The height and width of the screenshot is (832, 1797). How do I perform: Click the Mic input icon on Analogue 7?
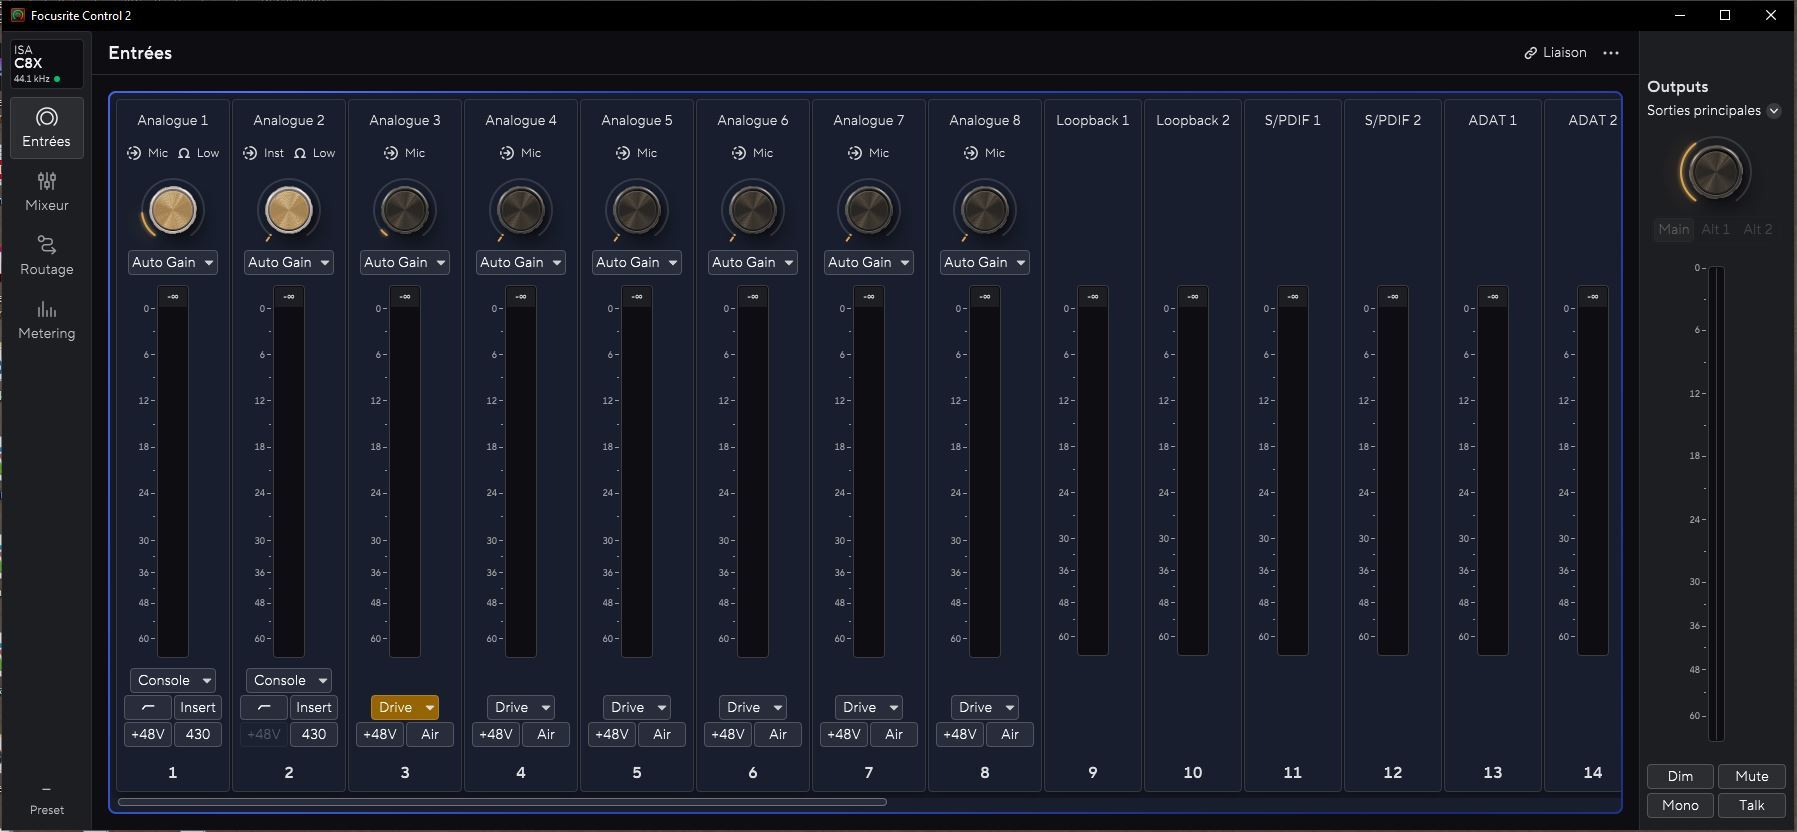(855, 153)
